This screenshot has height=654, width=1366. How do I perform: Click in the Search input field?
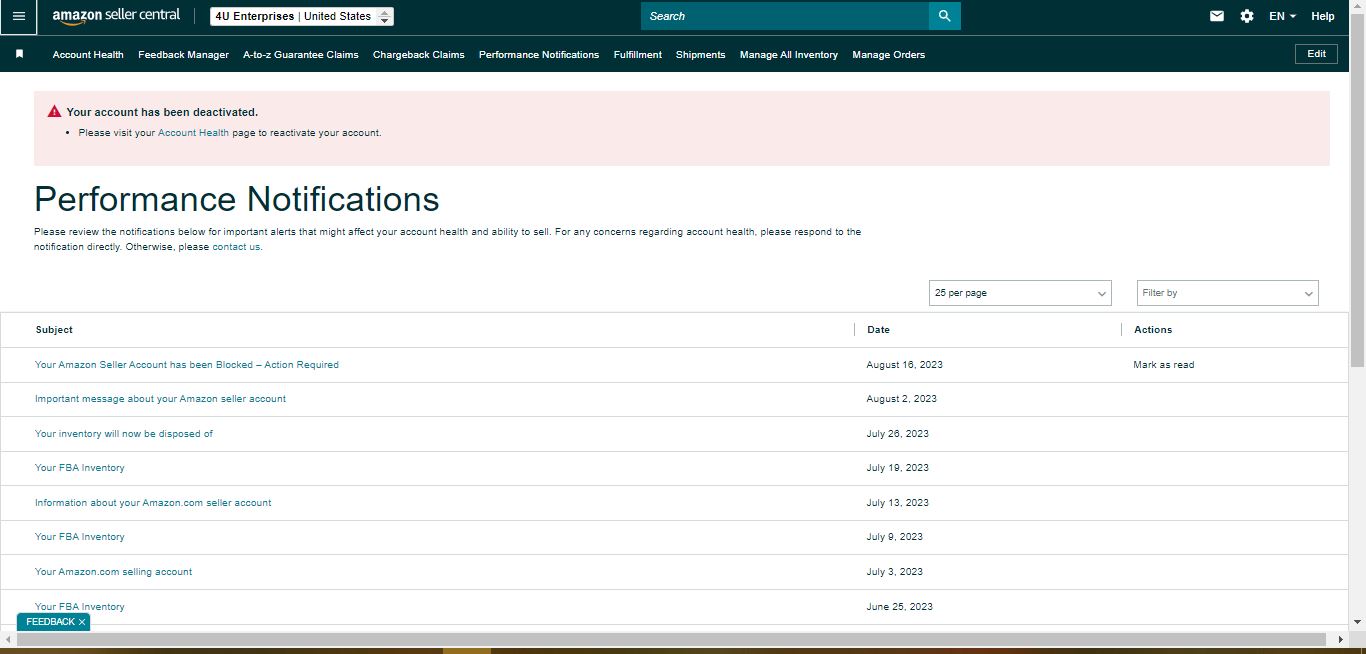(785, 16)
